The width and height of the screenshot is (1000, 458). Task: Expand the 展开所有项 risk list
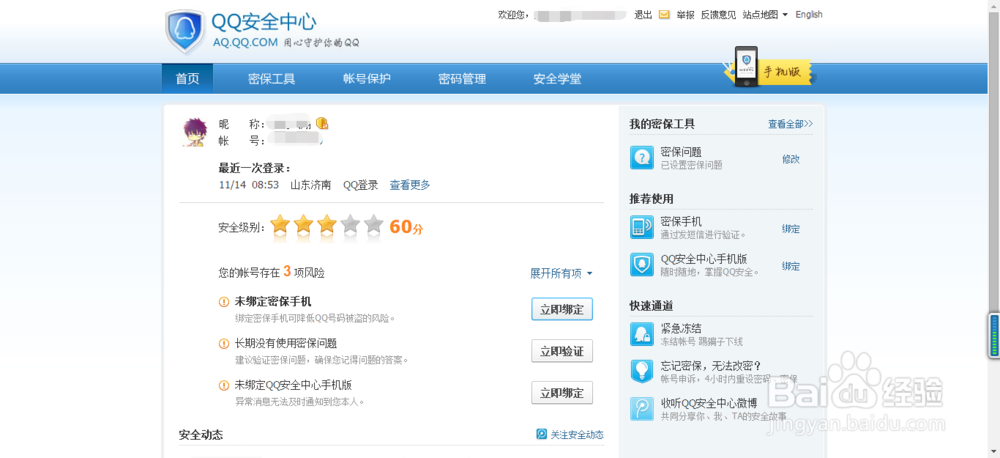(x=561, y=274)
